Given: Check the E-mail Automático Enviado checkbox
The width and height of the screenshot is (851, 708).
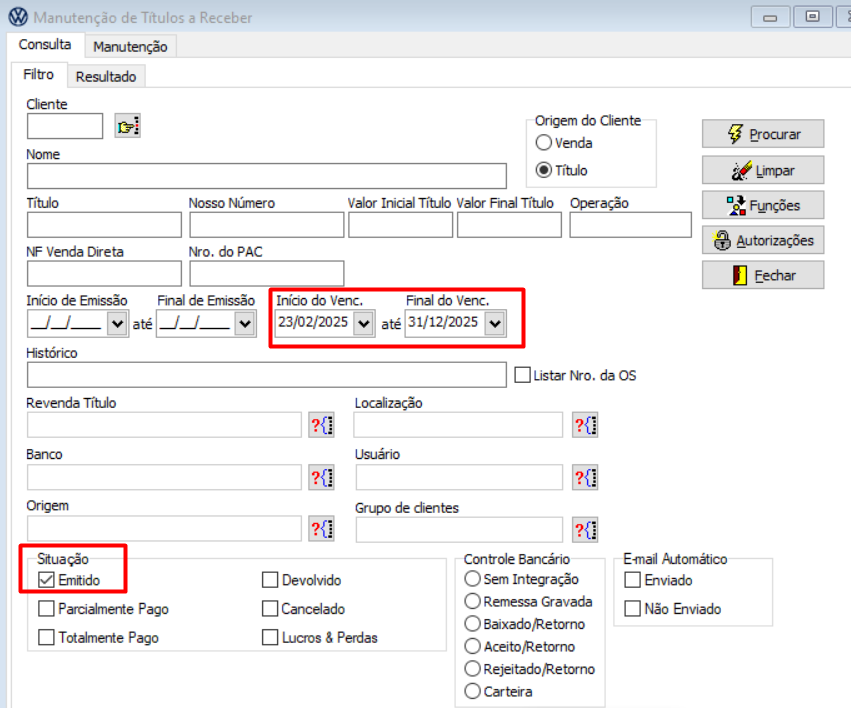Looking at the screenshot, I should (x=632, y=580).
